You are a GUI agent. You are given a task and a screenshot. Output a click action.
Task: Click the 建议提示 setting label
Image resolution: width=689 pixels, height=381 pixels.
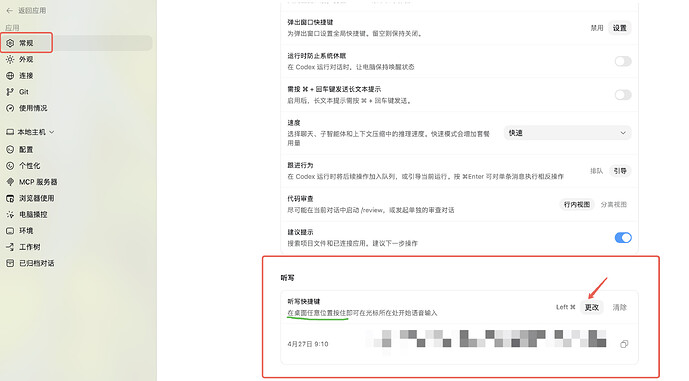pyautogui.click(x=300, y=232)
